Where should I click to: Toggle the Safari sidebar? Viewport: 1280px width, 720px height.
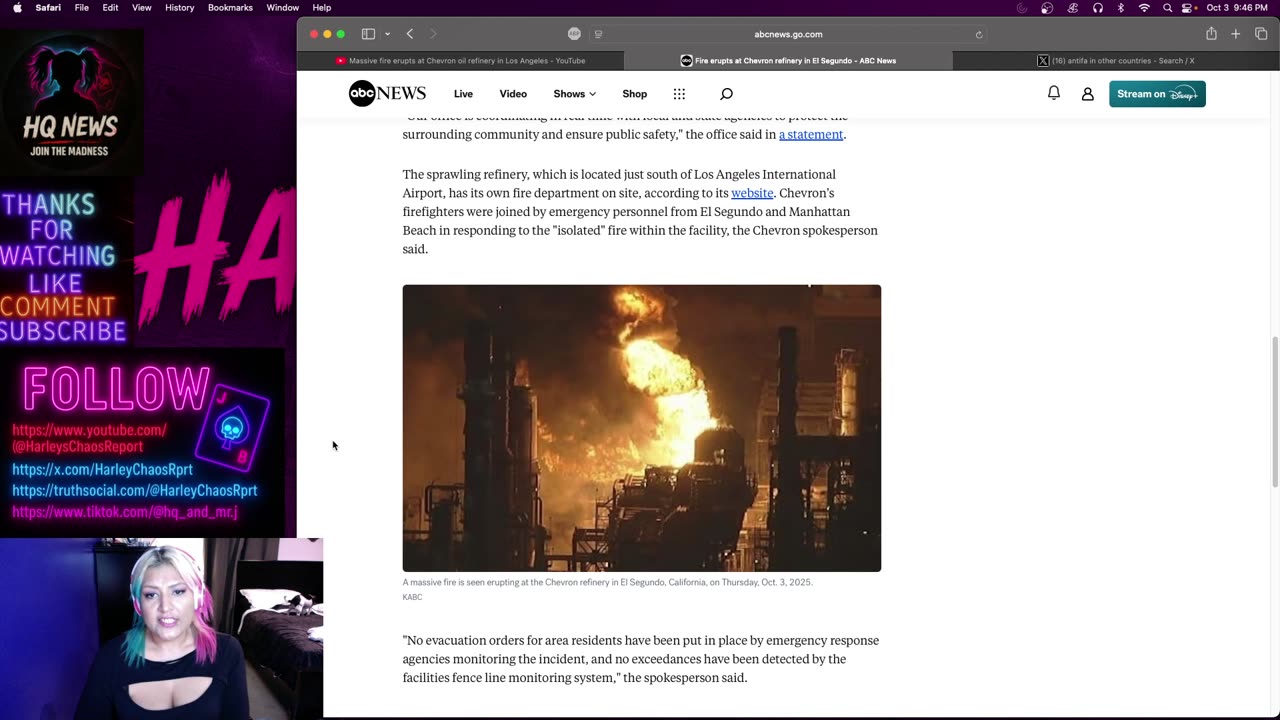pos(368,34)
